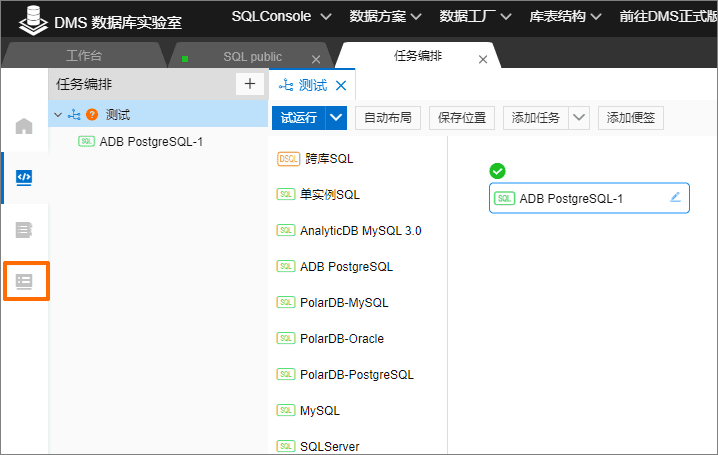This screenshot has height=455, width=718.
Task: Click the green status indicator on SQL public tab
Action: pos(185,59)
